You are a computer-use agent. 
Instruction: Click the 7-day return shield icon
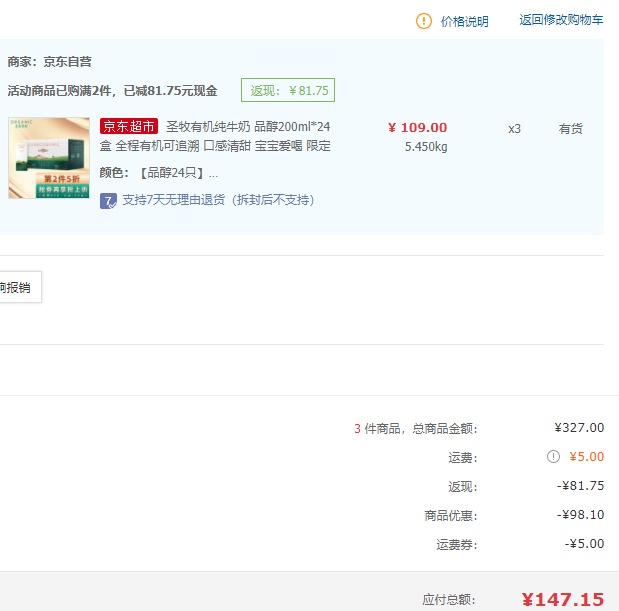click(x=108, y=201)
